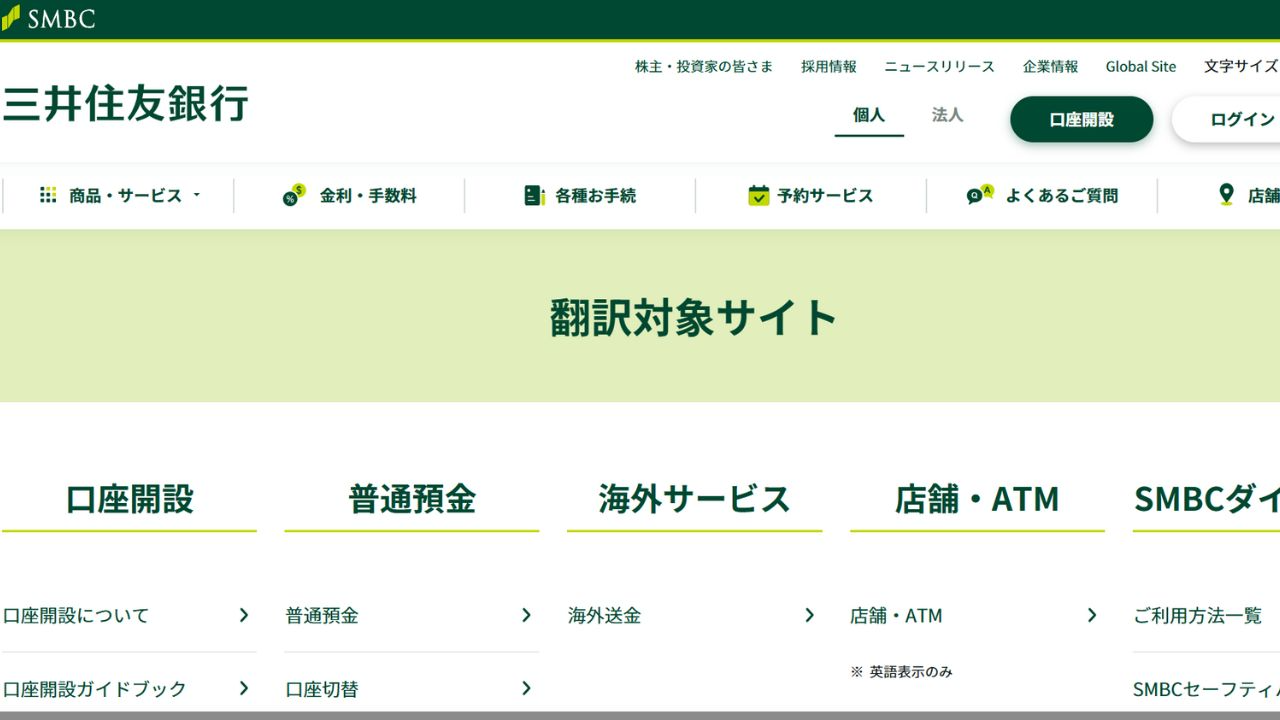
Task: Open the 採用情報 link
Action: point(829,66)
